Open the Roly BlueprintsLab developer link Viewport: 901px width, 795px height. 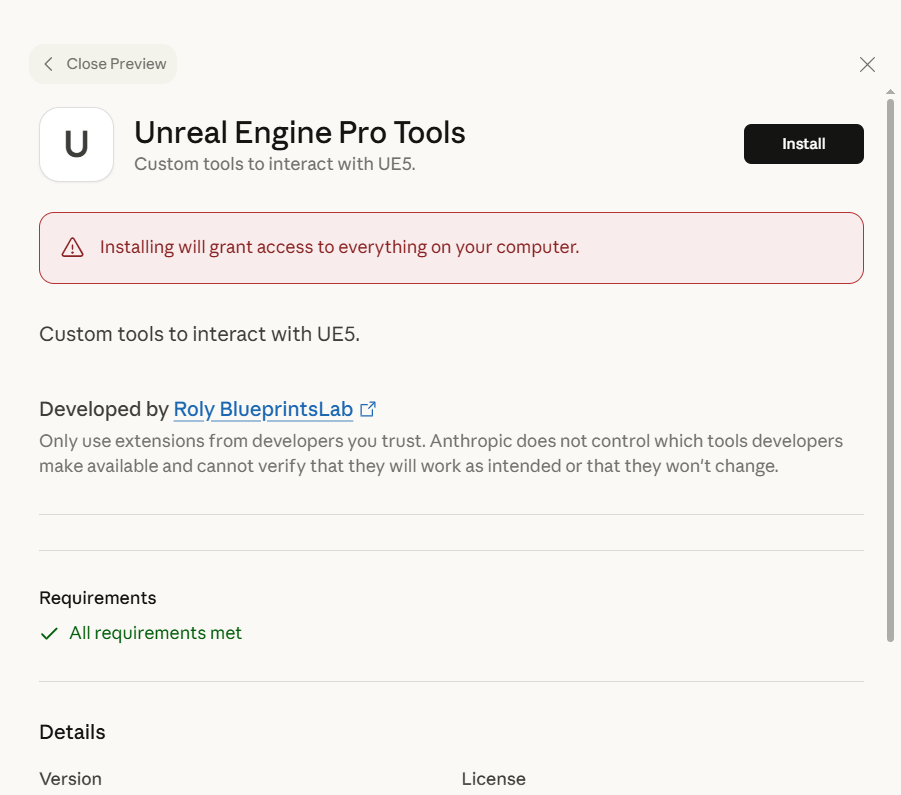coord(263,409)
